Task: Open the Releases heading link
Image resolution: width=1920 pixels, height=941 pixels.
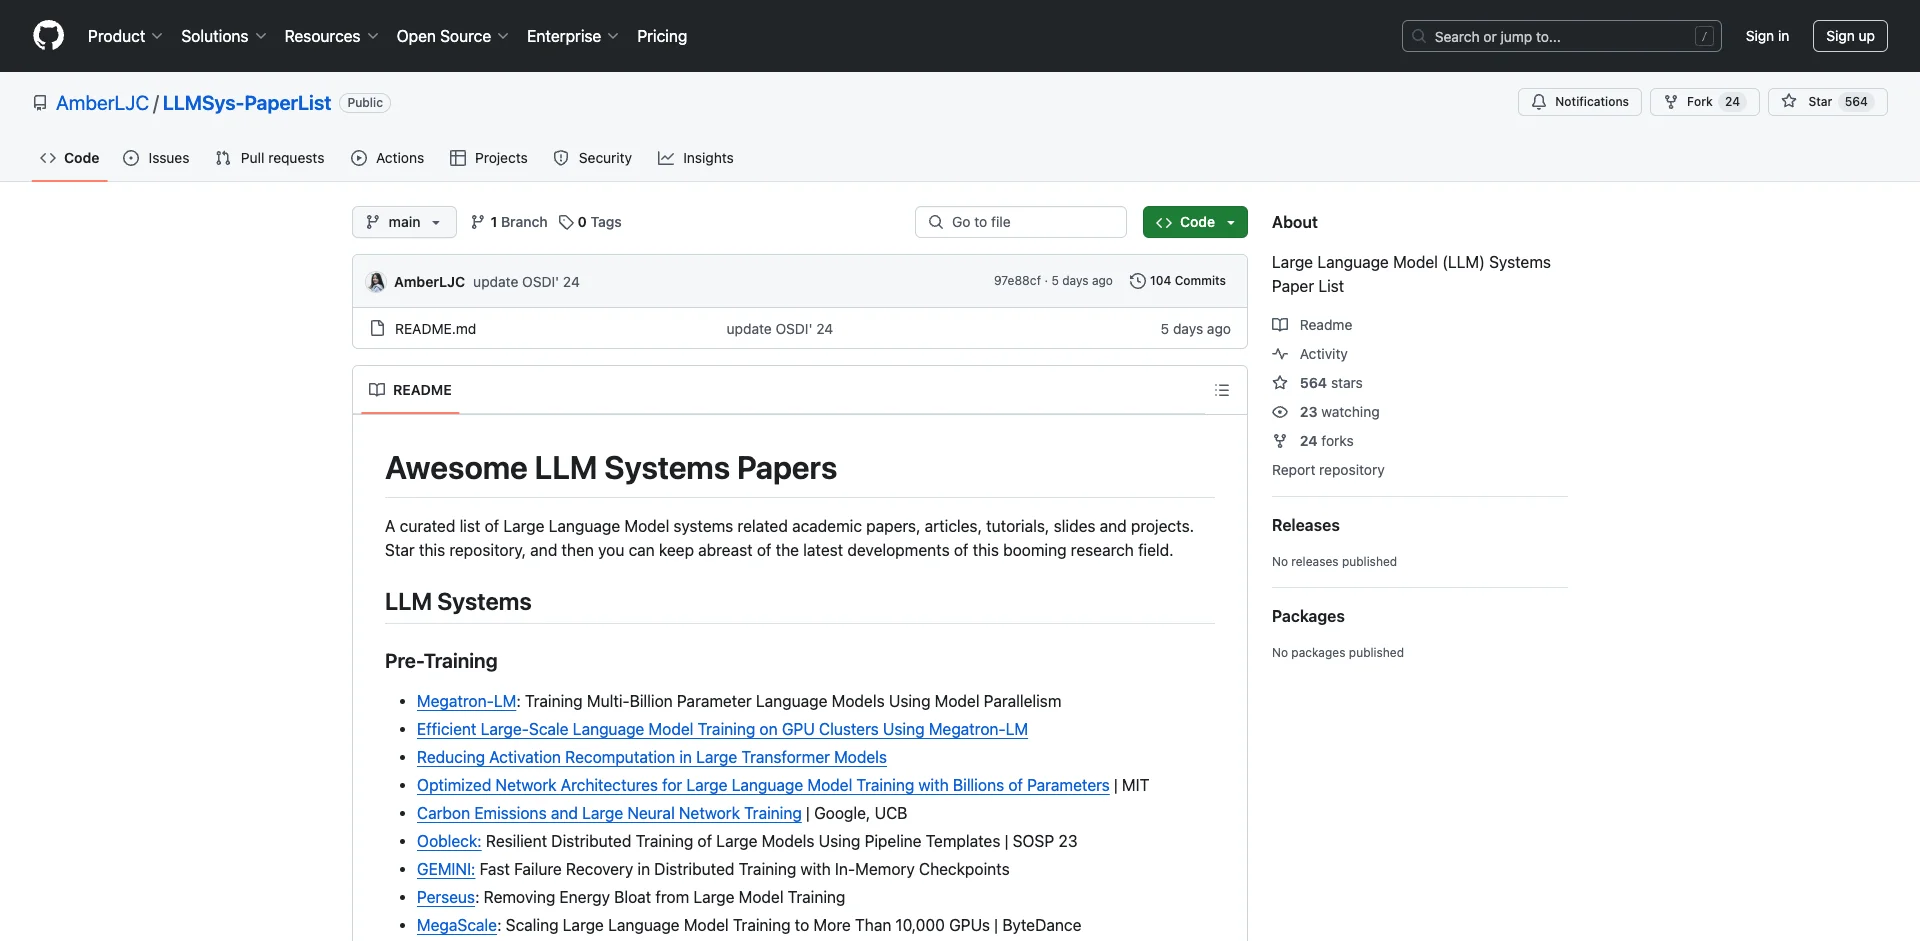Action: [1306, 525]
